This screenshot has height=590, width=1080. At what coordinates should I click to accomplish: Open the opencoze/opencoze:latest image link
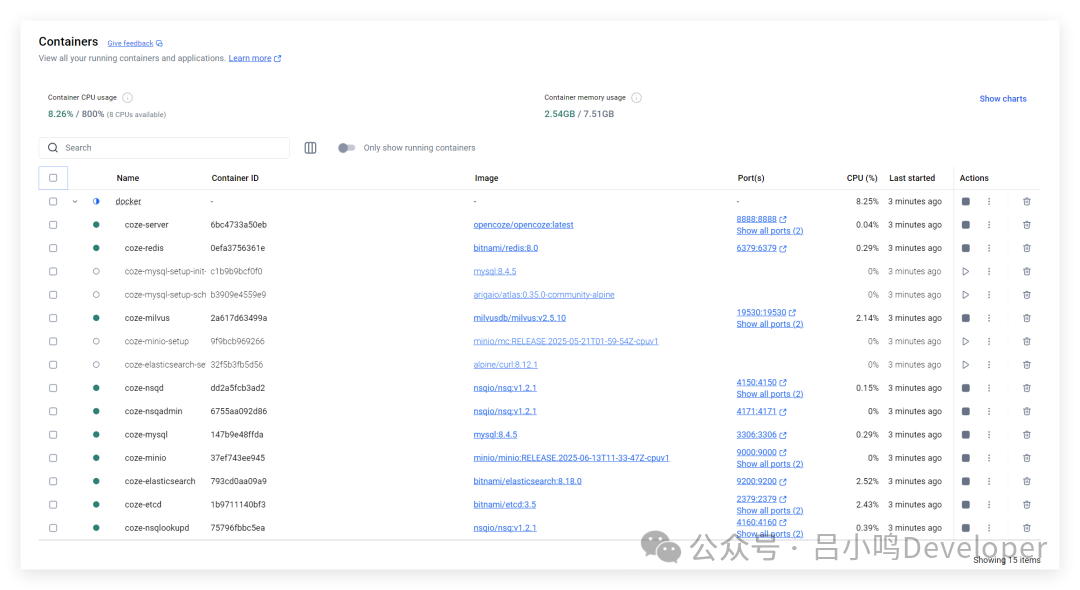[x=523, y=225]
